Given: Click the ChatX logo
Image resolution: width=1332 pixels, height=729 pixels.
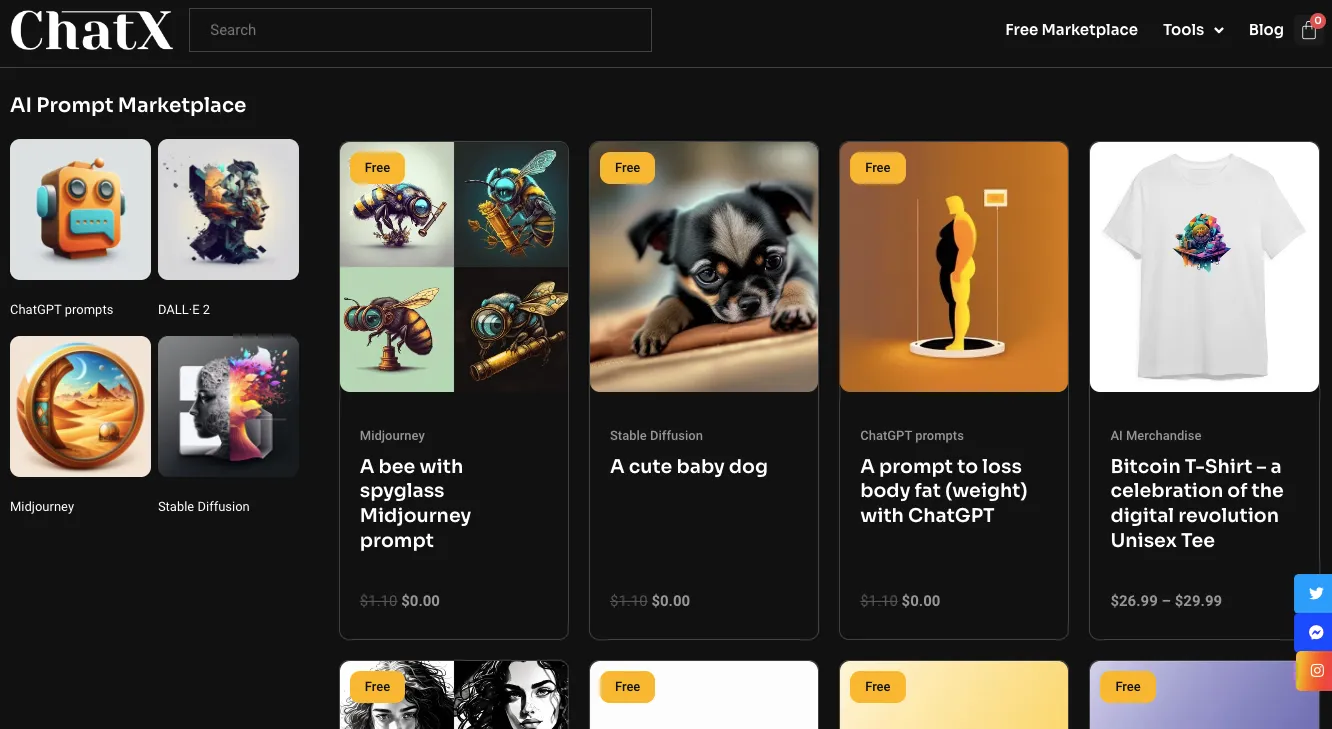Looking at the screenshot, I should (91, 30).
